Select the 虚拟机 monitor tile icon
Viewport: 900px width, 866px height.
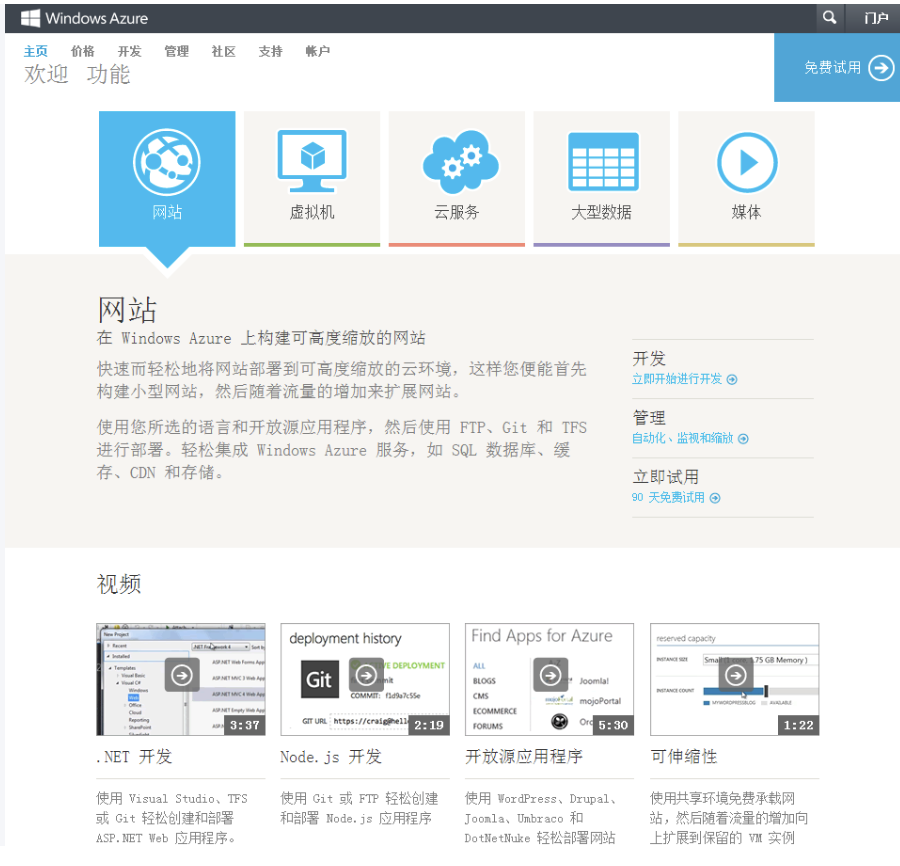[x=312, y=161]
